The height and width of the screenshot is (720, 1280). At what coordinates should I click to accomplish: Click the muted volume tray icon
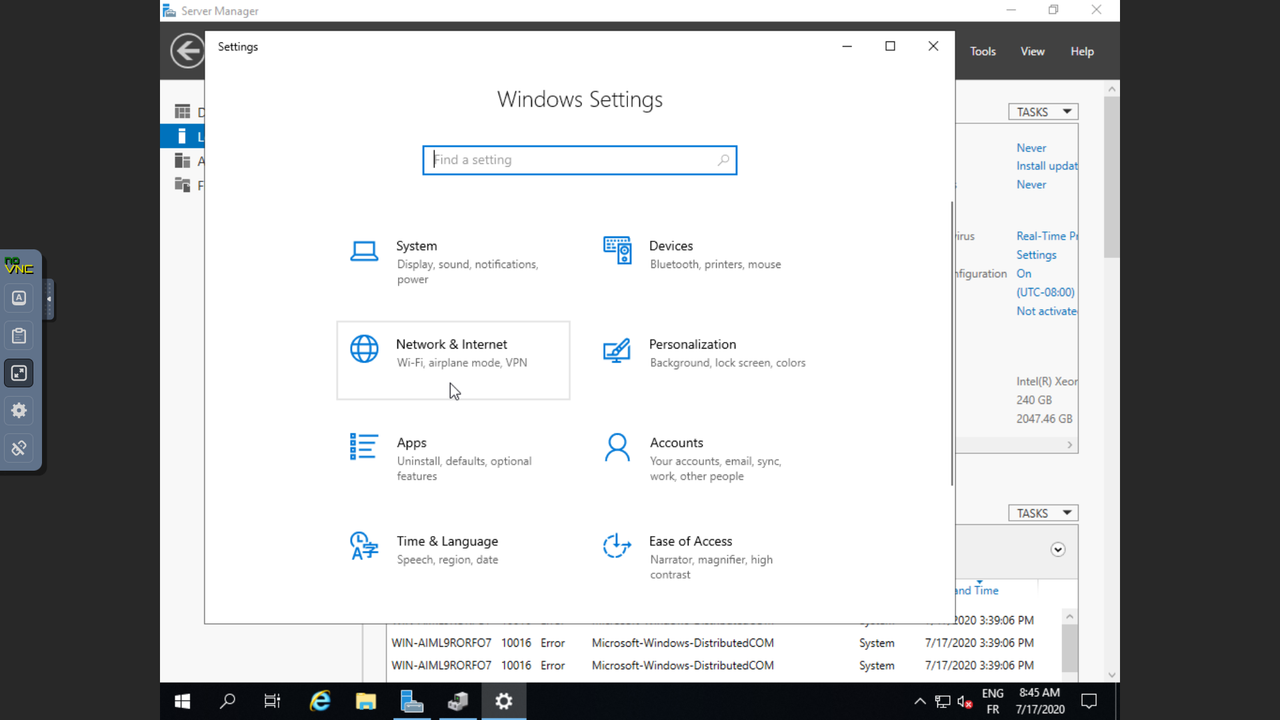click(x=965, y=702)
